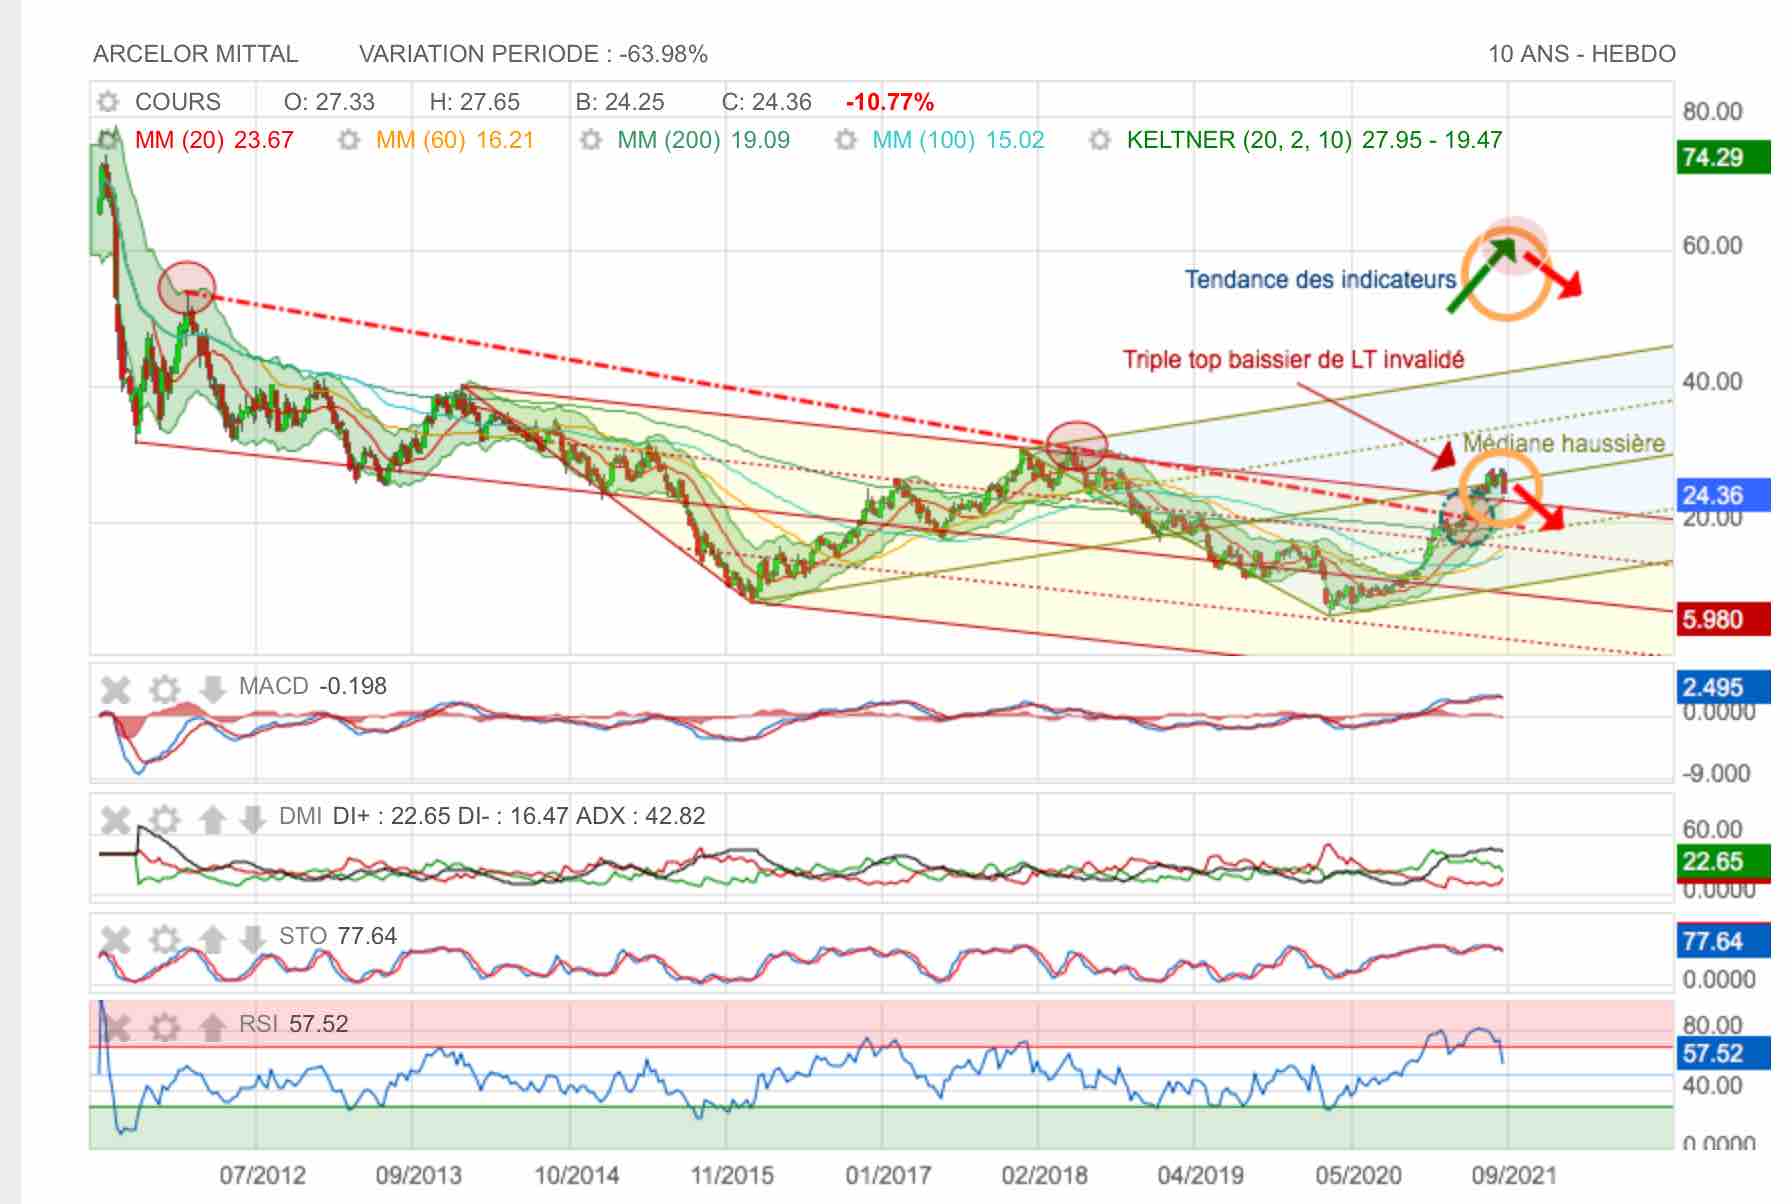
Task: Move the STO panel up
Action: click(212, 939)
